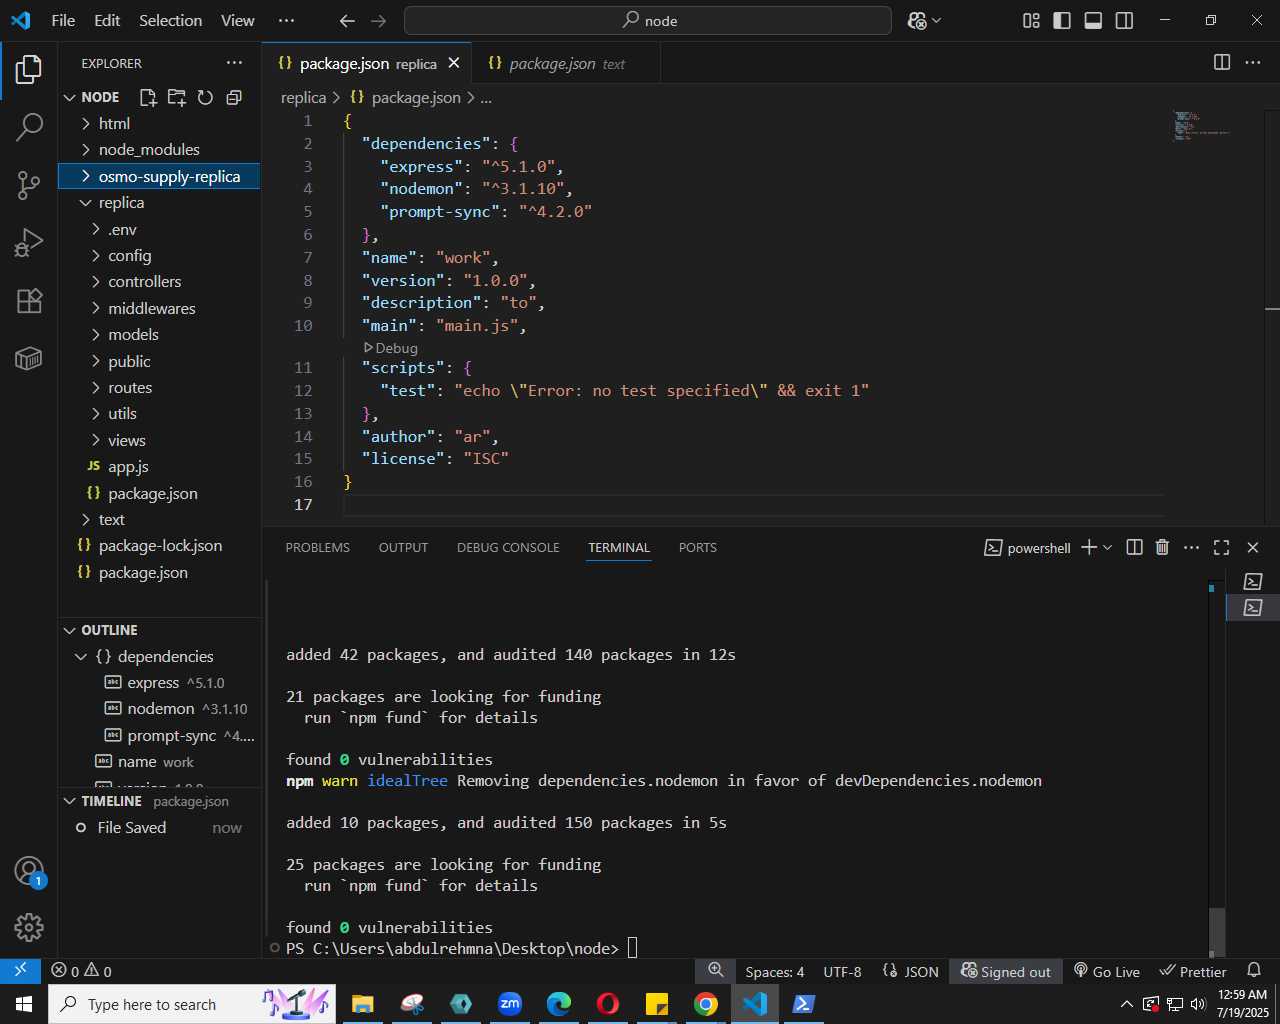Screen dimensions: 1280x1024
Task: Open Microsoft Edge from the taskbar
Action: click(559, 1004)
